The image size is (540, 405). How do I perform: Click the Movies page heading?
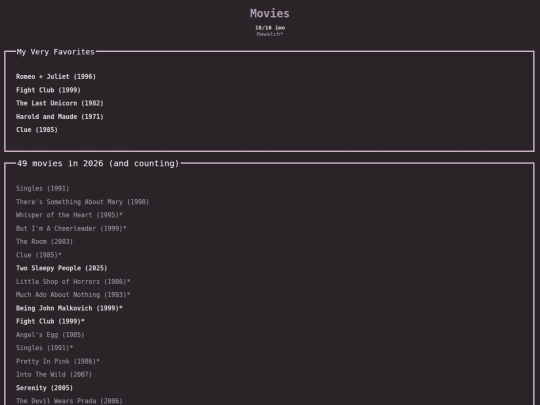click(x=270, y=13)
